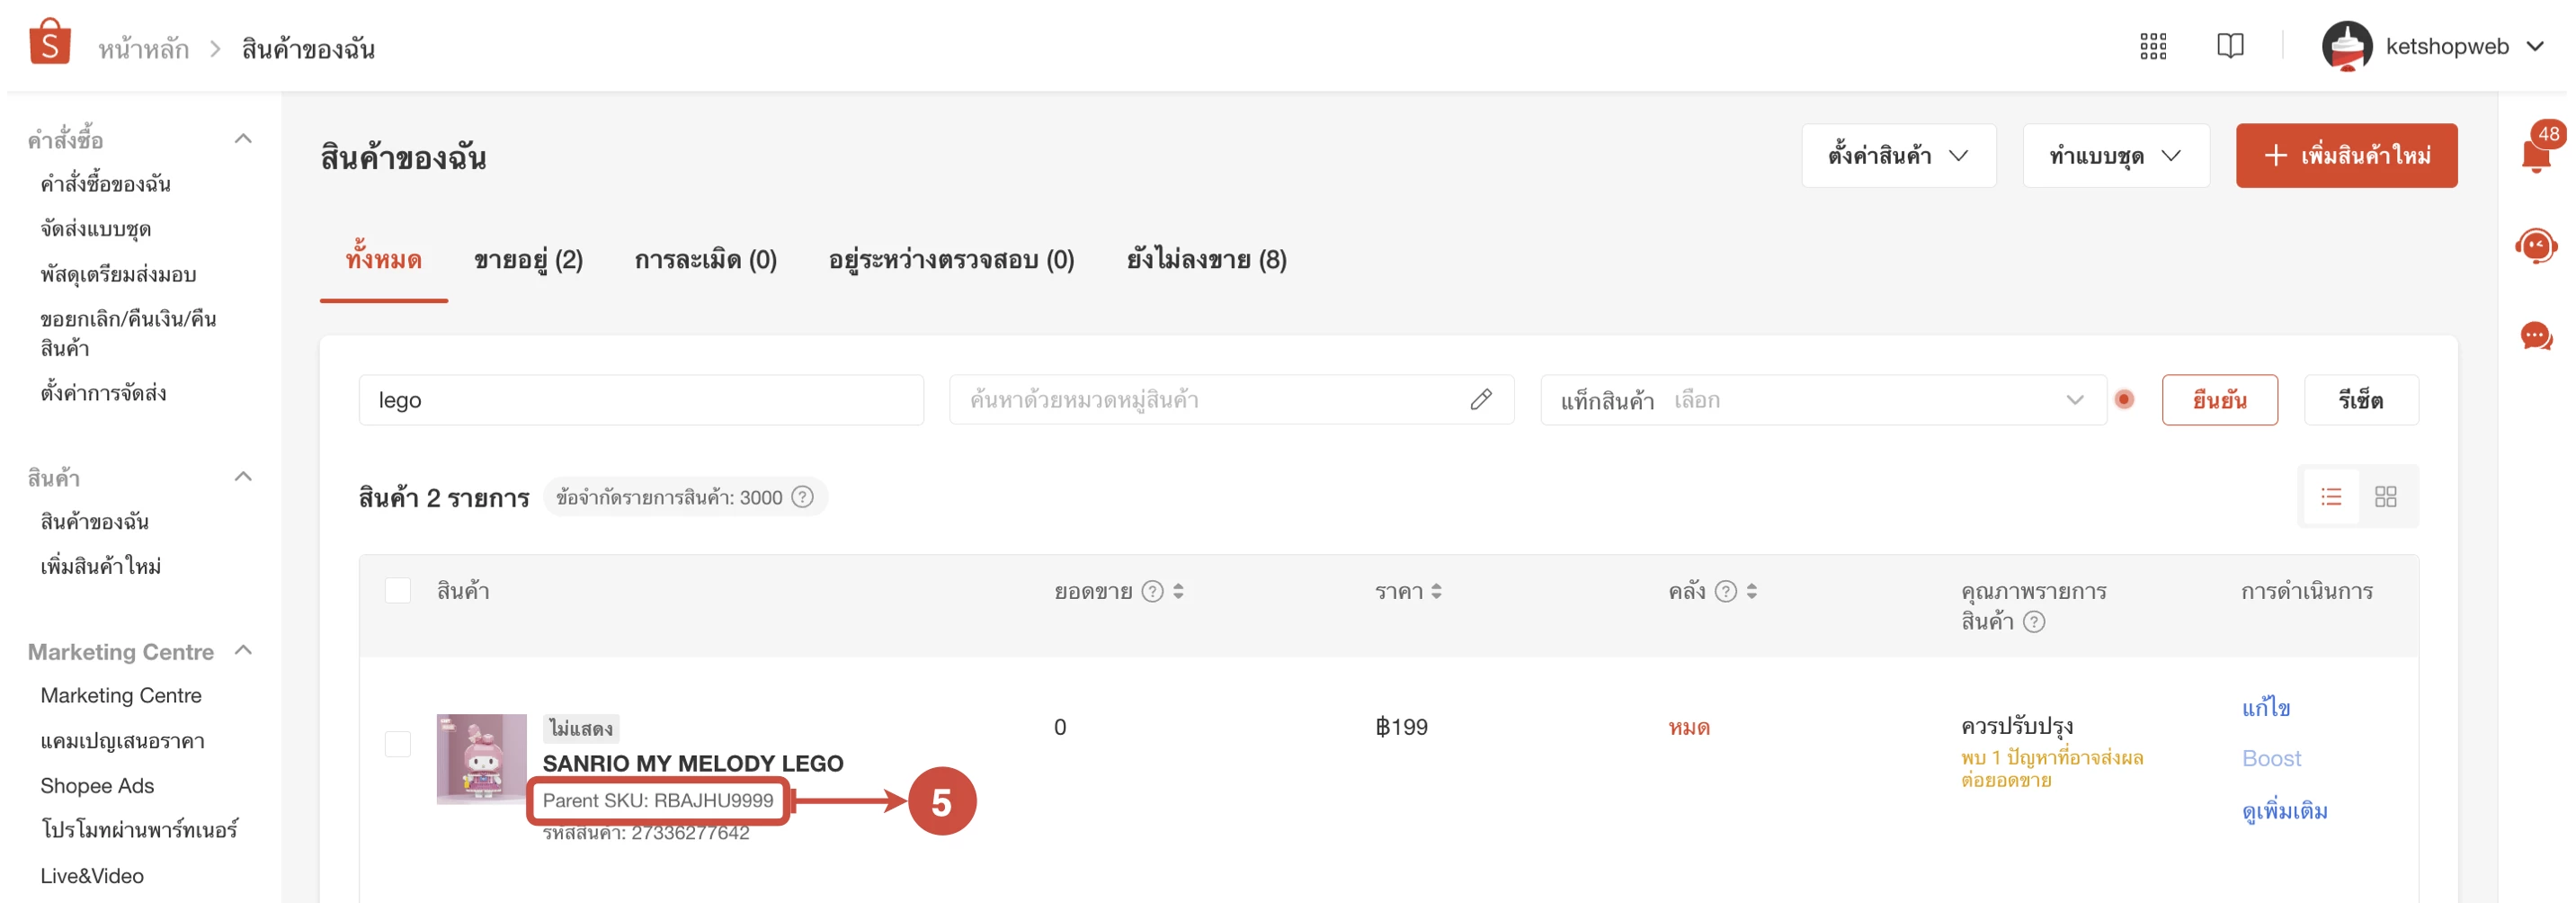The width and height of the screenshot is (2576, 903).
Task: Click the Shopee logo icon
Action: (x=49, y=41)
